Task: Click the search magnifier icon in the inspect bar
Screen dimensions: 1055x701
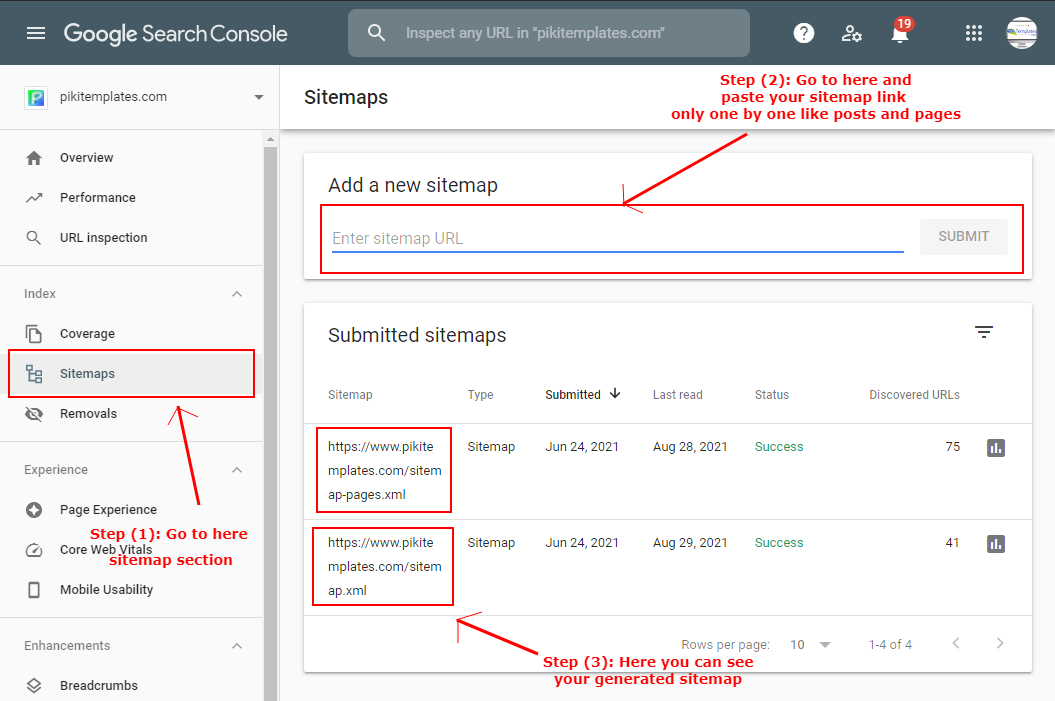Action: 376,32
